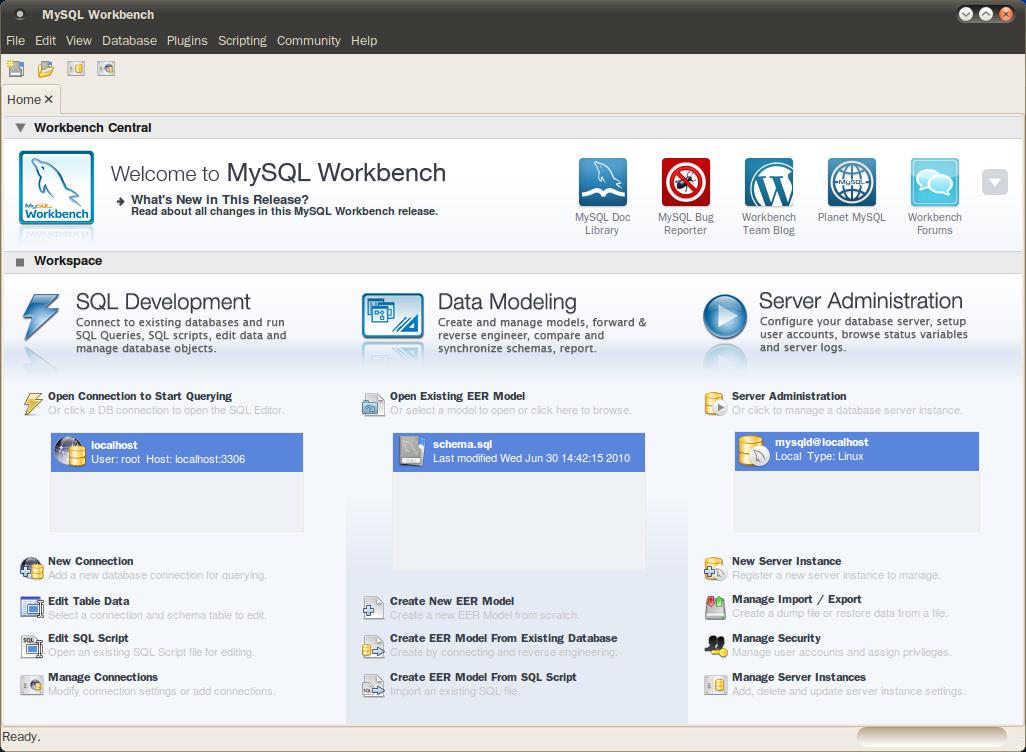Click Create EER Model From Existing Database icon
This screenshot has height=752, width=1026.
[373, 647]
